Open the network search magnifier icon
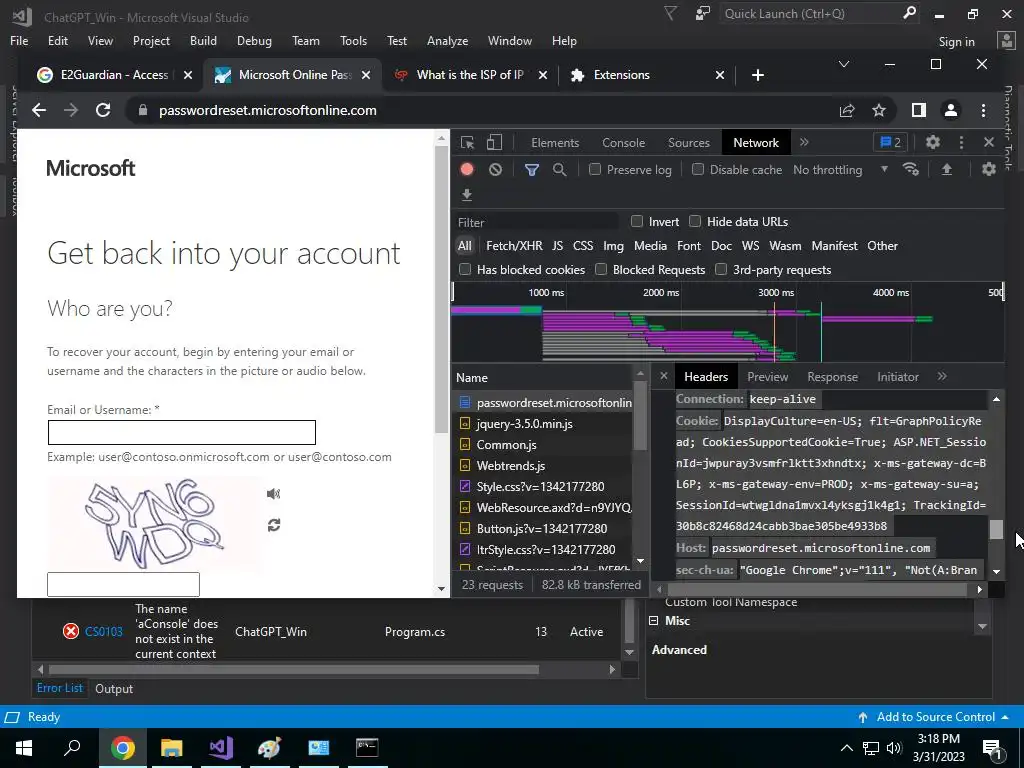1024x768 pixels. [x=559, y=170]
